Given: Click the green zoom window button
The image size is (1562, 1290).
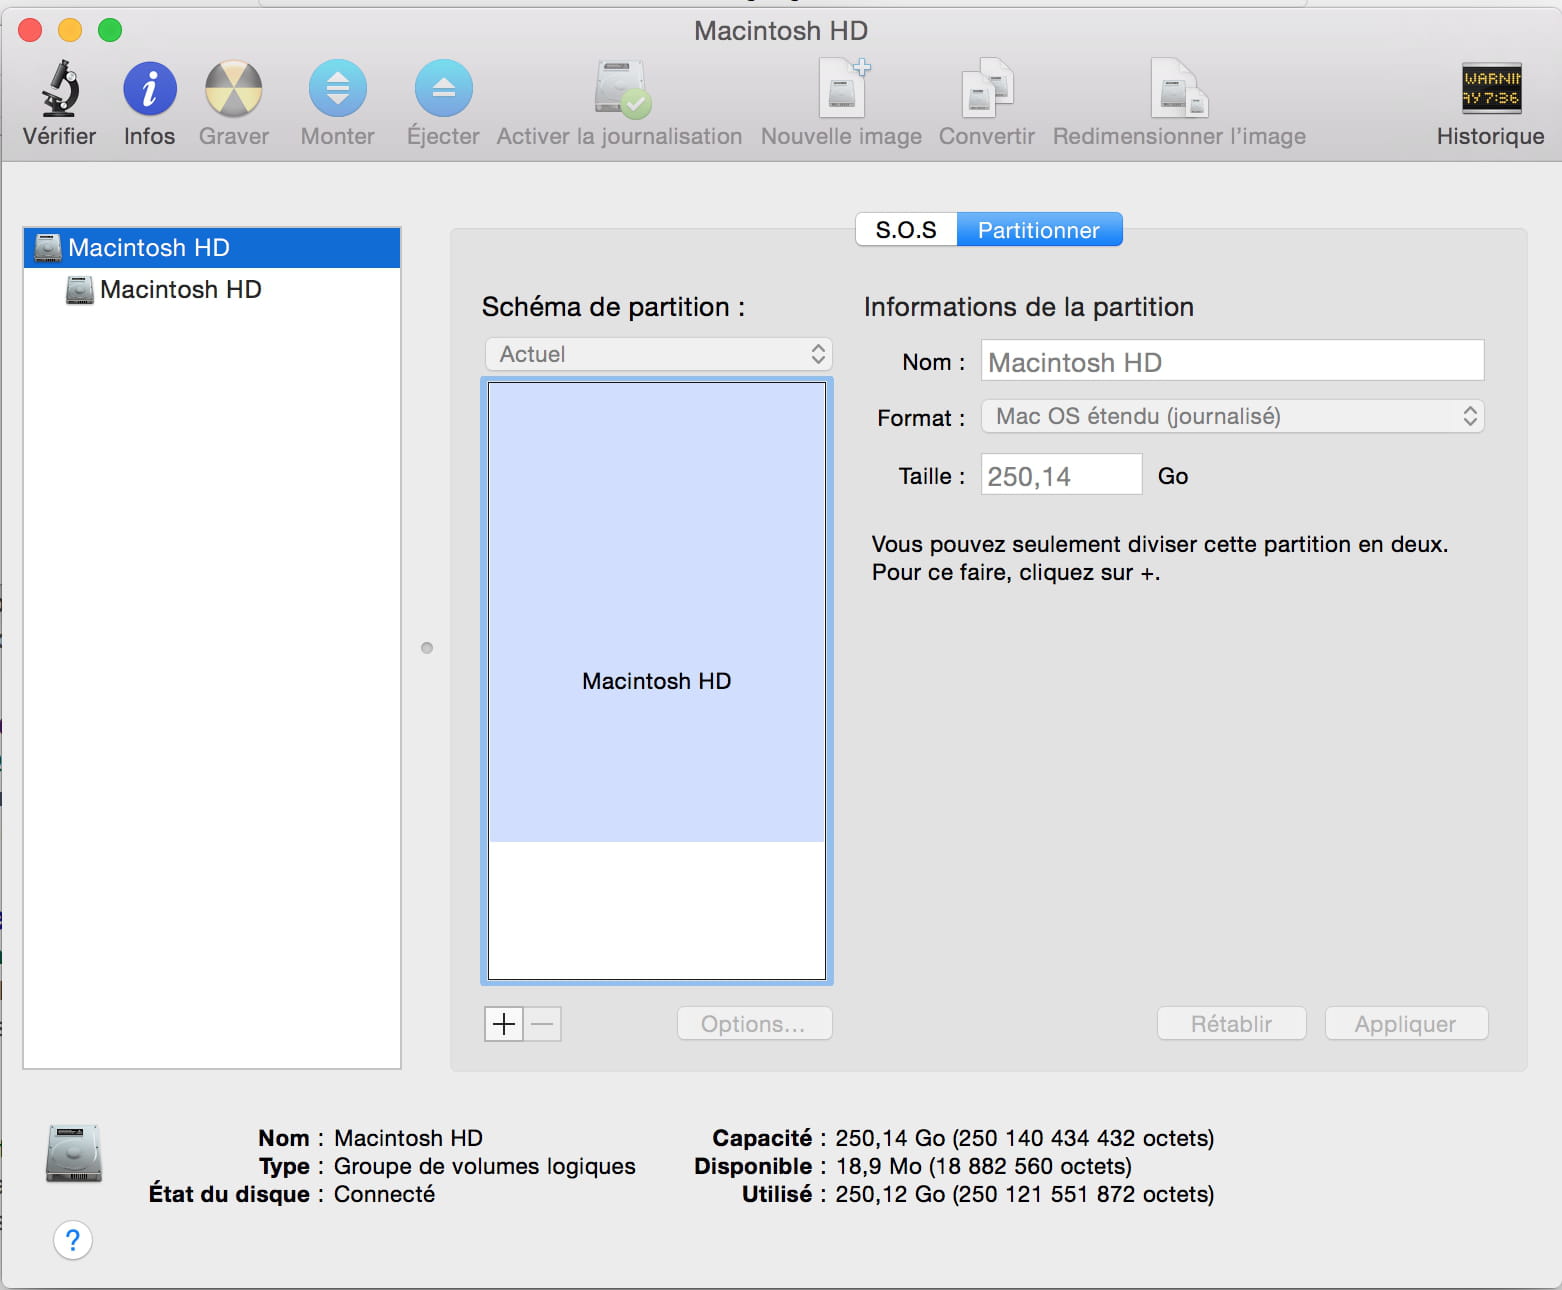Looking at the screenshot, I should pyautogui.click(x=110, y=30).
